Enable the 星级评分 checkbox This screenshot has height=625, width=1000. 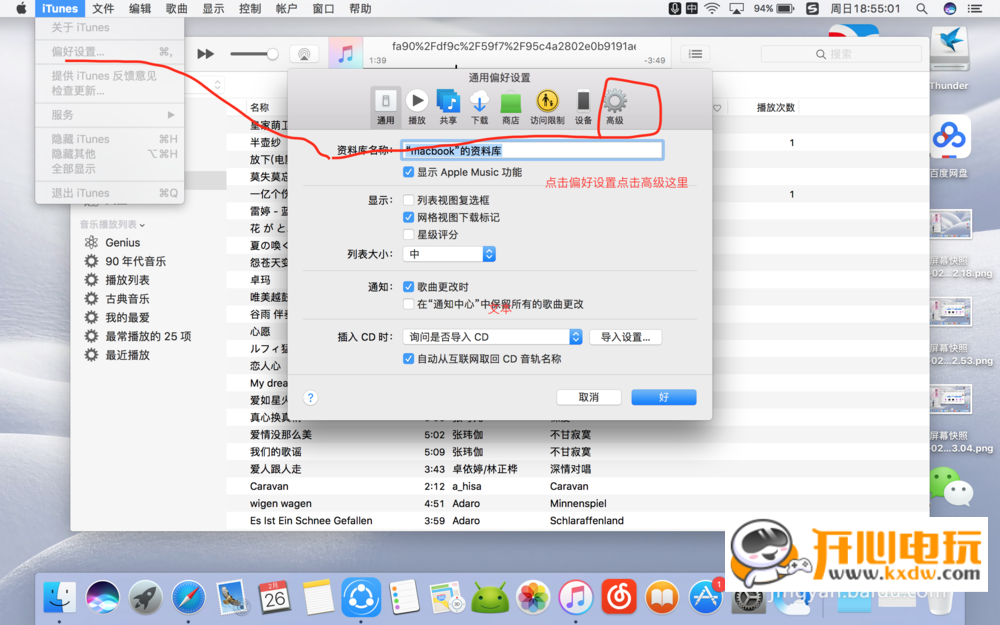(x=408, y=234)
